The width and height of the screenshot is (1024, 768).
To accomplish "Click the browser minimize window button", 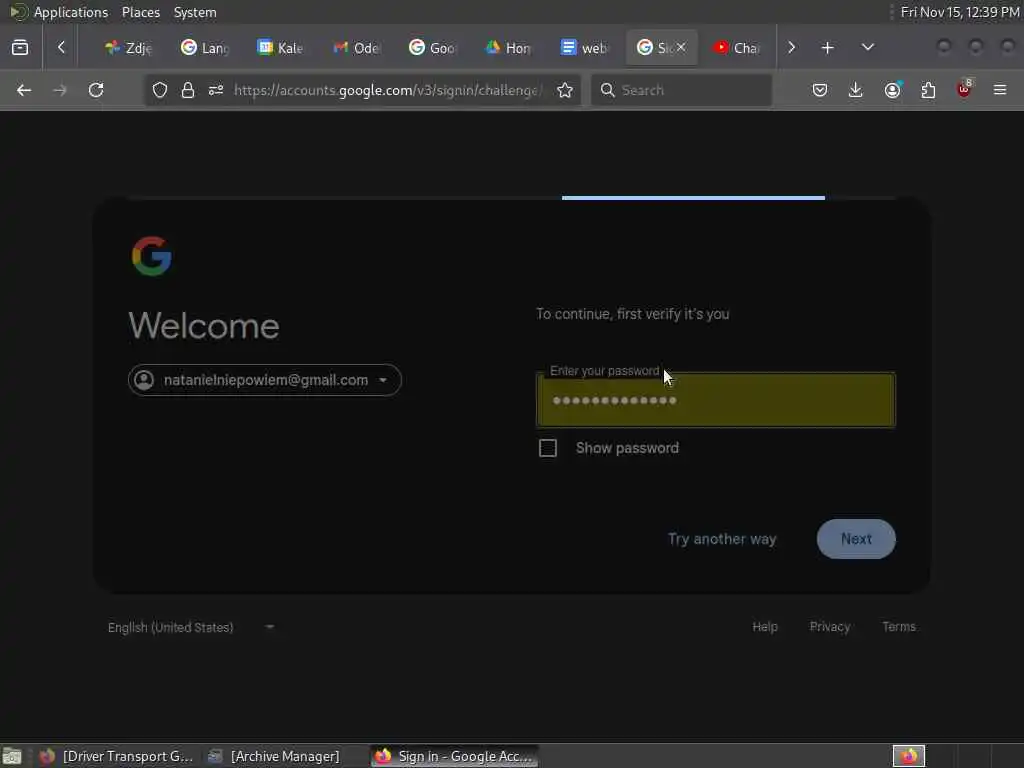I will pyautogui.click(x=944, y=47).
